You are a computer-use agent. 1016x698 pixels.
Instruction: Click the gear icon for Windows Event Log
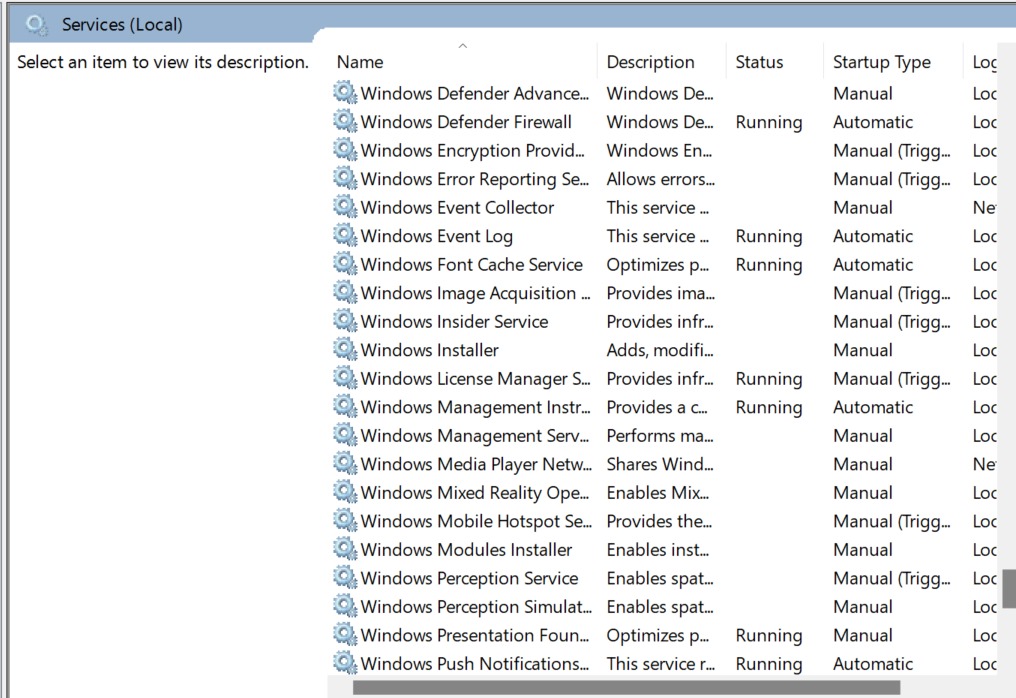click(x=345, y=236)
